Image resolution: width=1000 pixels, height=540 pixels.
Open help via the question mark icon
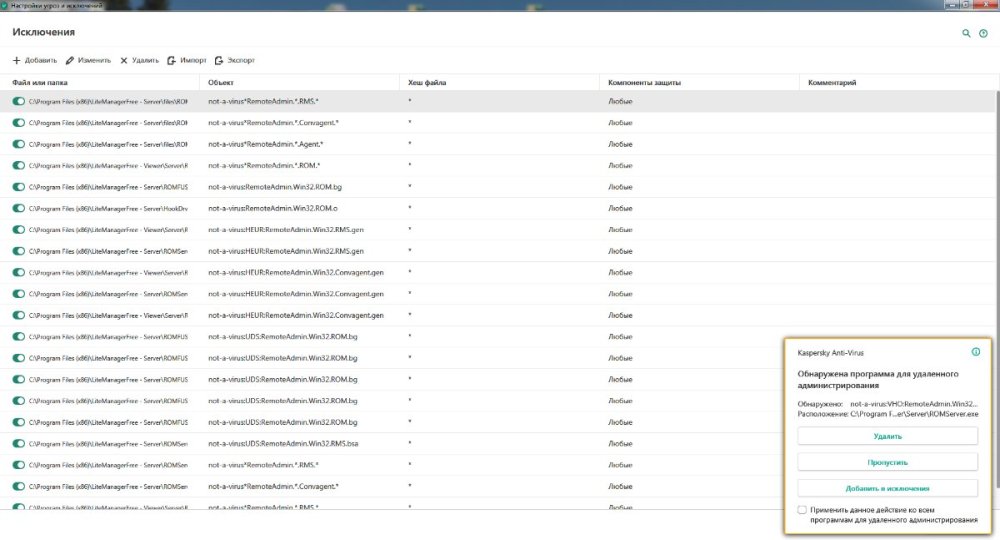[x=983, y=33]
